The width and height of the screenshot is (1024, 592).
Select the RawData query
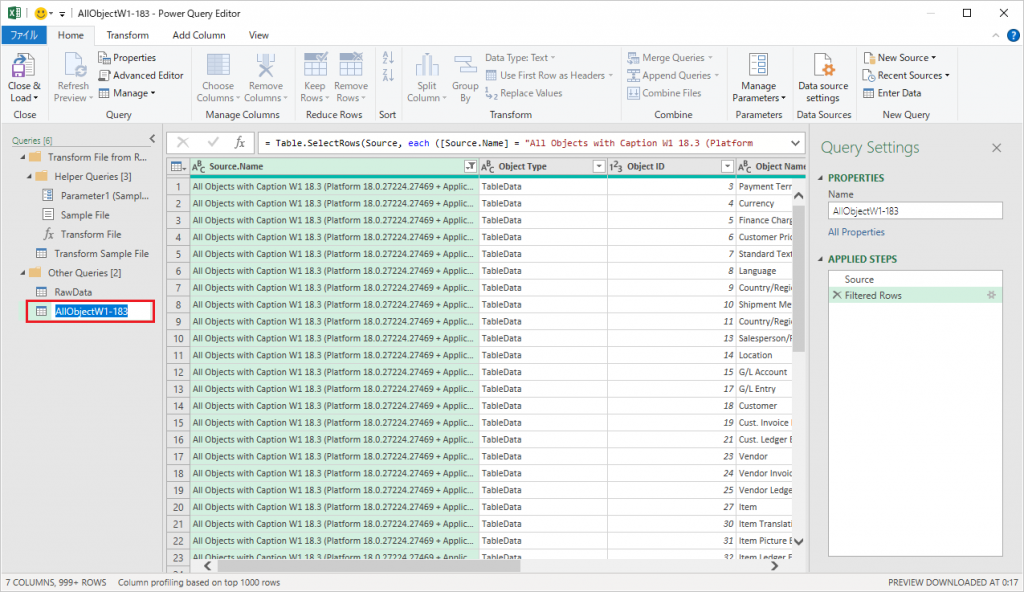[x=73, y=292]
